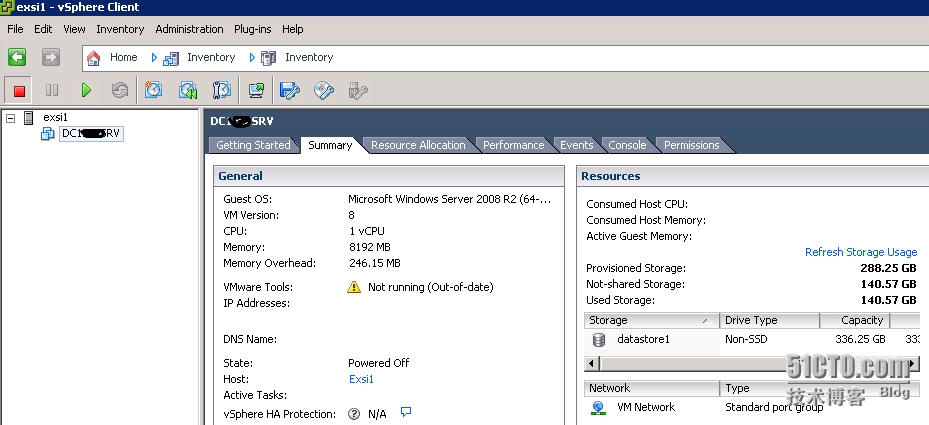Select the datastore1 storage row
Screen dimensions: 929x425
point(752,340)
